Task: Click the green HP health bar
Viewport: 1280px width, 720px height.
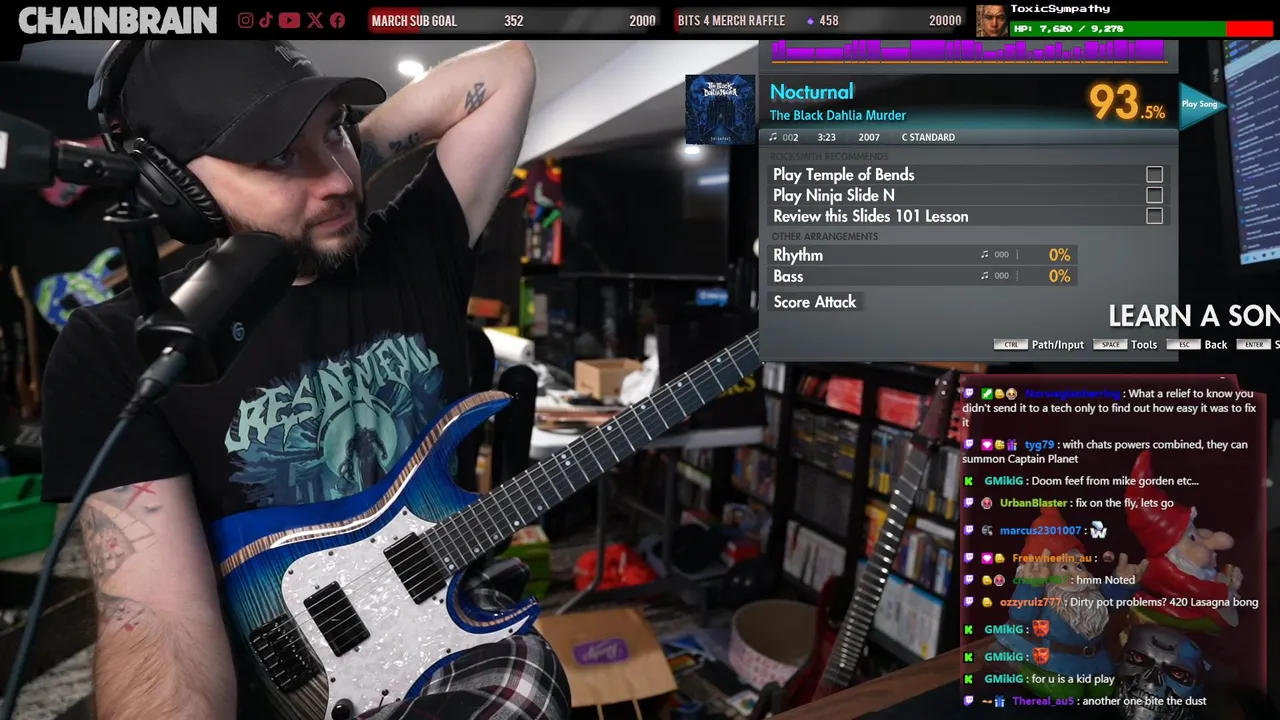Action: [x=1117, y=29]
